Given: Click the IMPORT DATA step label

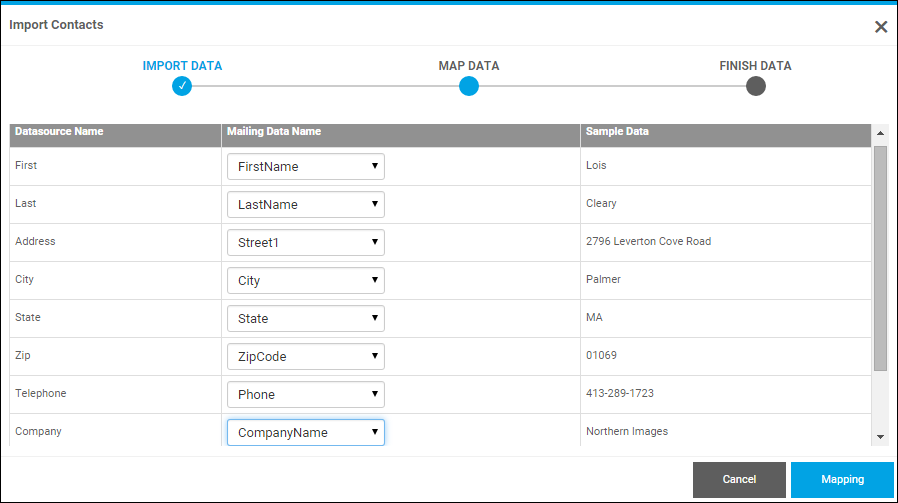Looking at the screenshot, I should (x=182, y=66).
